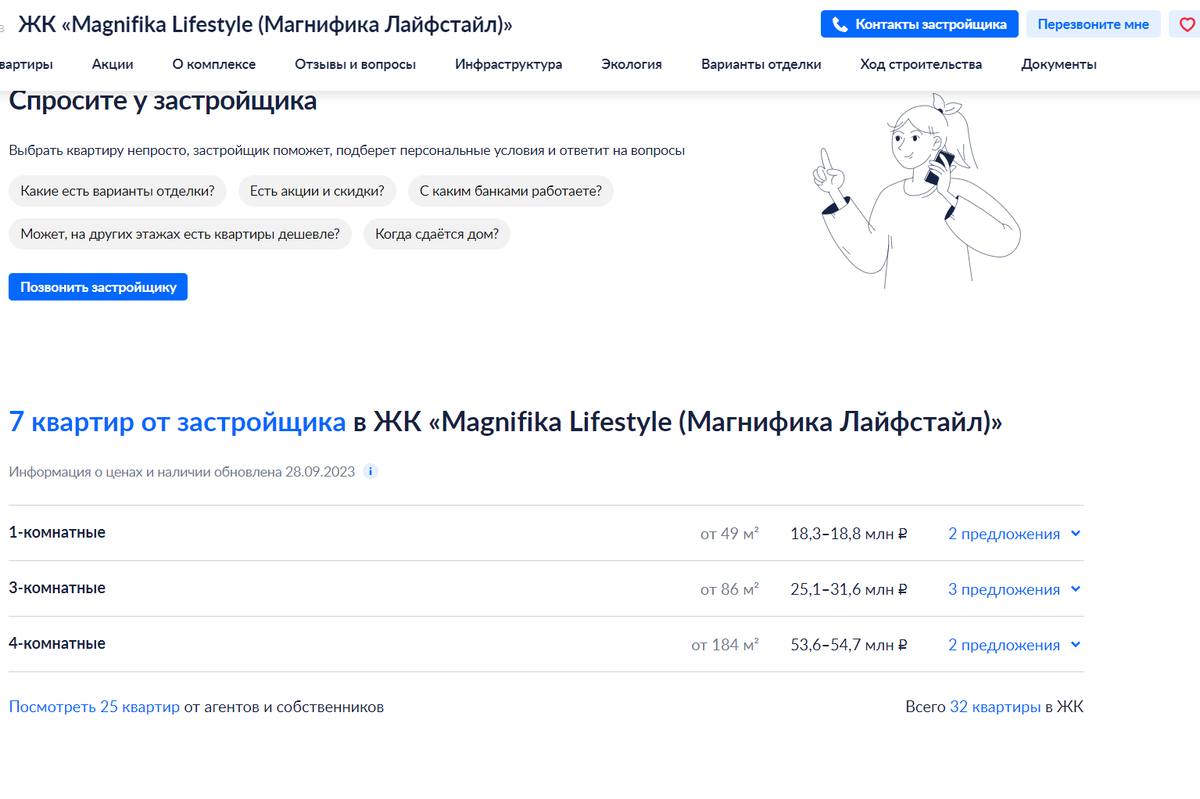Click the 7 квартир от застройщика link
1200x799 pixels.
point(176,421)
